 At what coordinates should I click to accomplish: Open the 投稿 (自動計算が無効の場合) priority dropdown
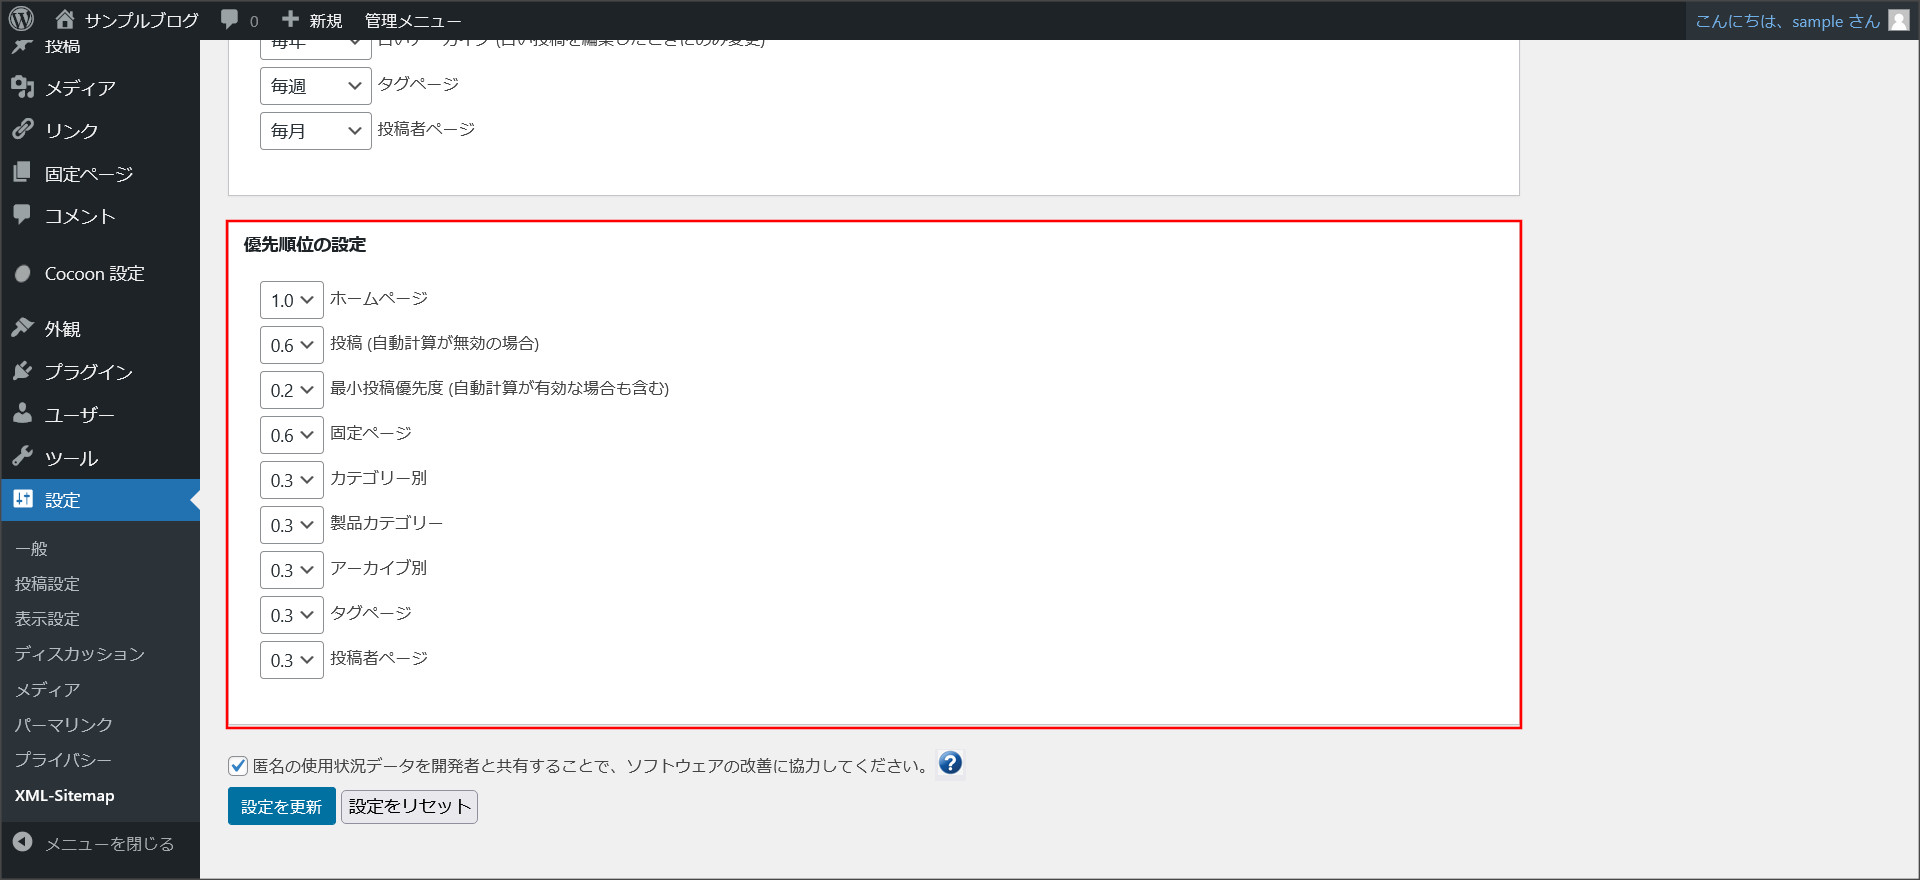[x=292, y=345]
